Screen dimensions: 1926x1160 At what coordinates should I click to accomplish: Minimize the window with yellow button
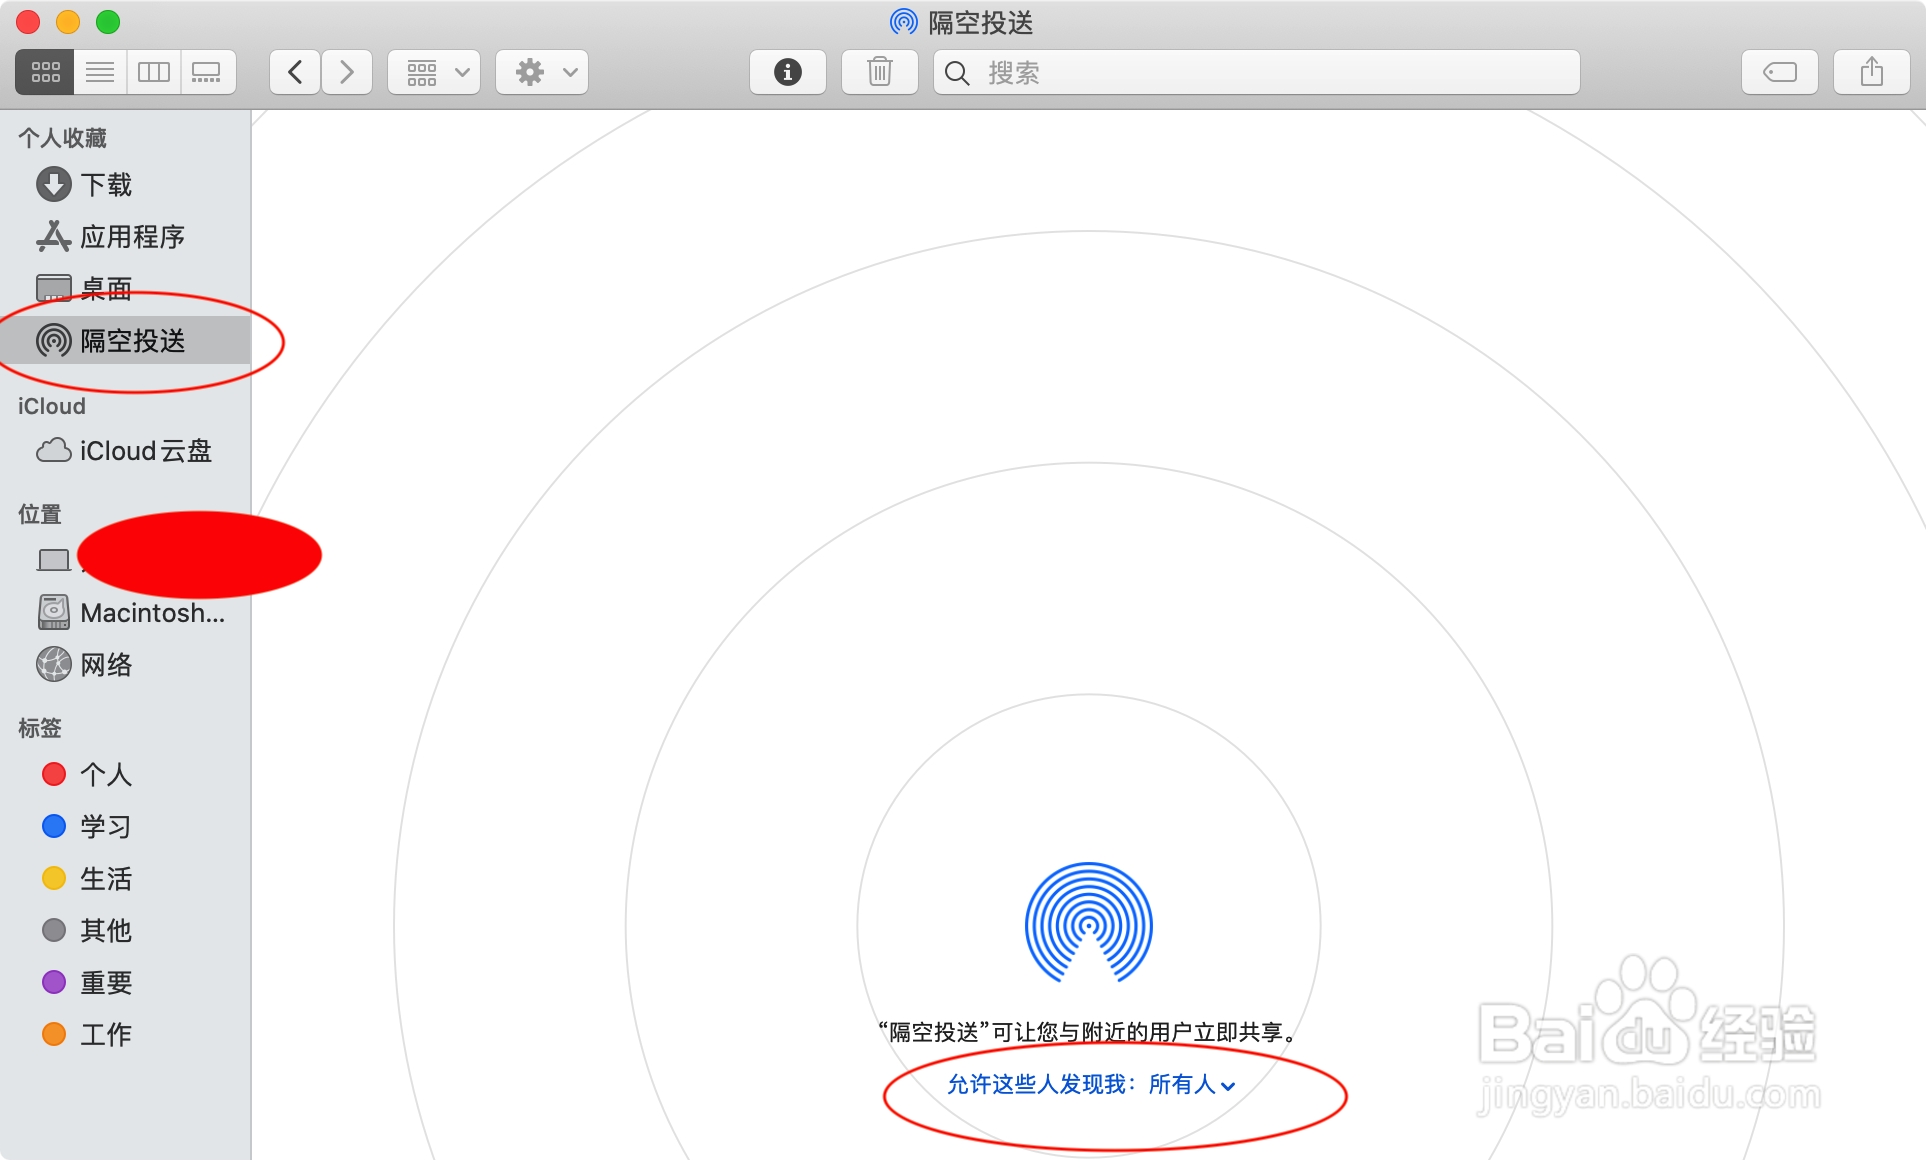[68, 22]
